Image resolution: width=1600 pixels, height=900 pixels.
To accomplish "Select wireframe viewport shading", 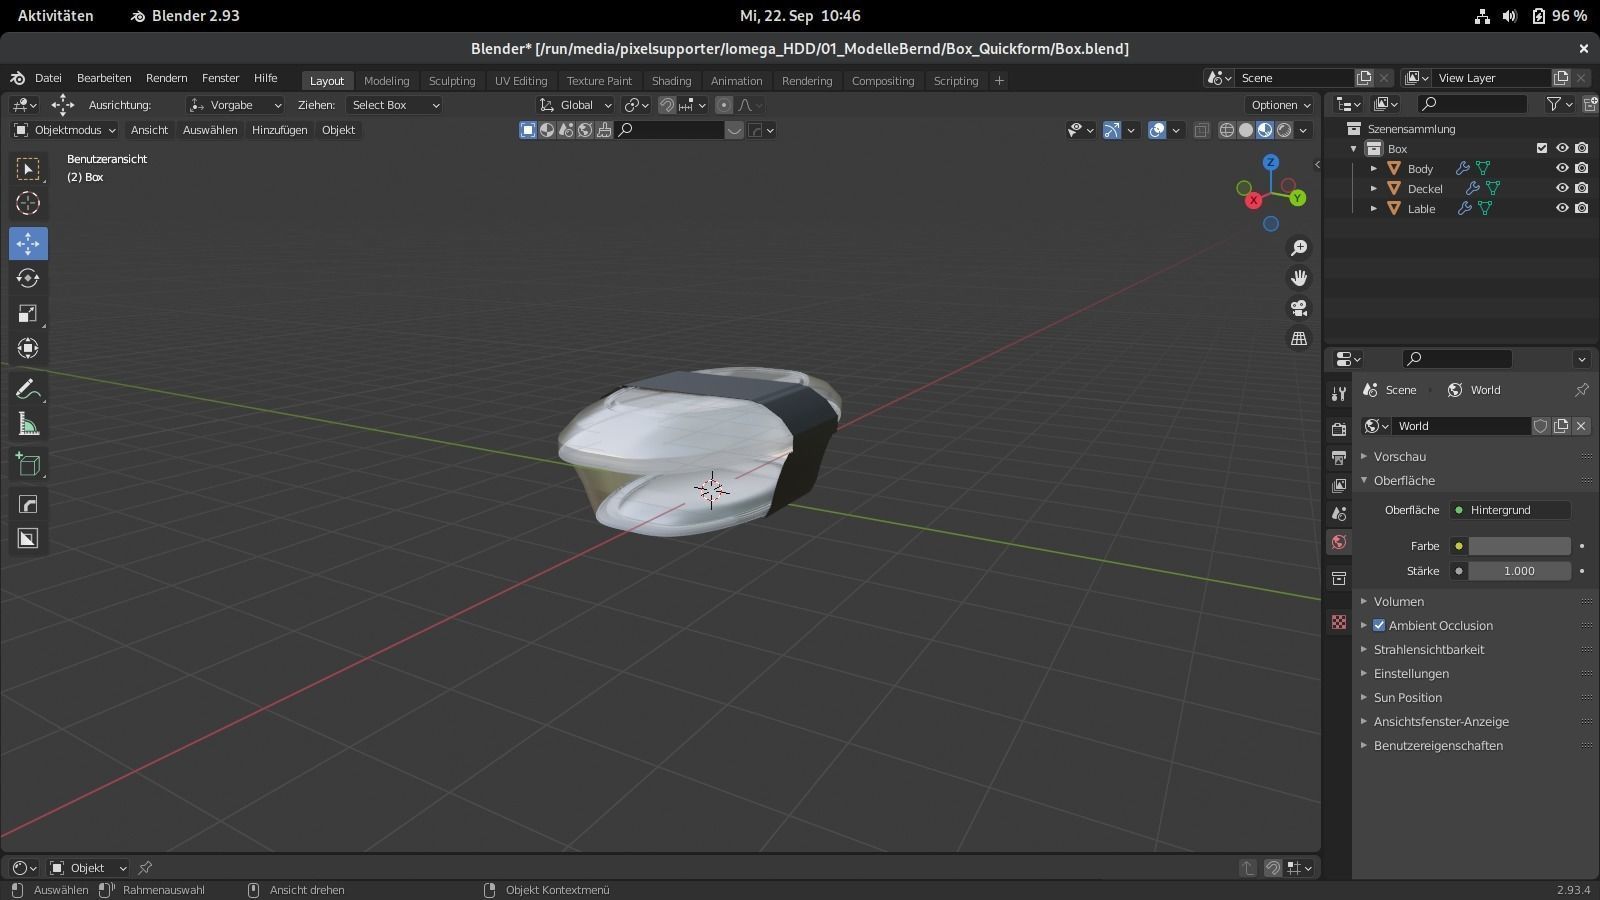I will coord(1227,130).
